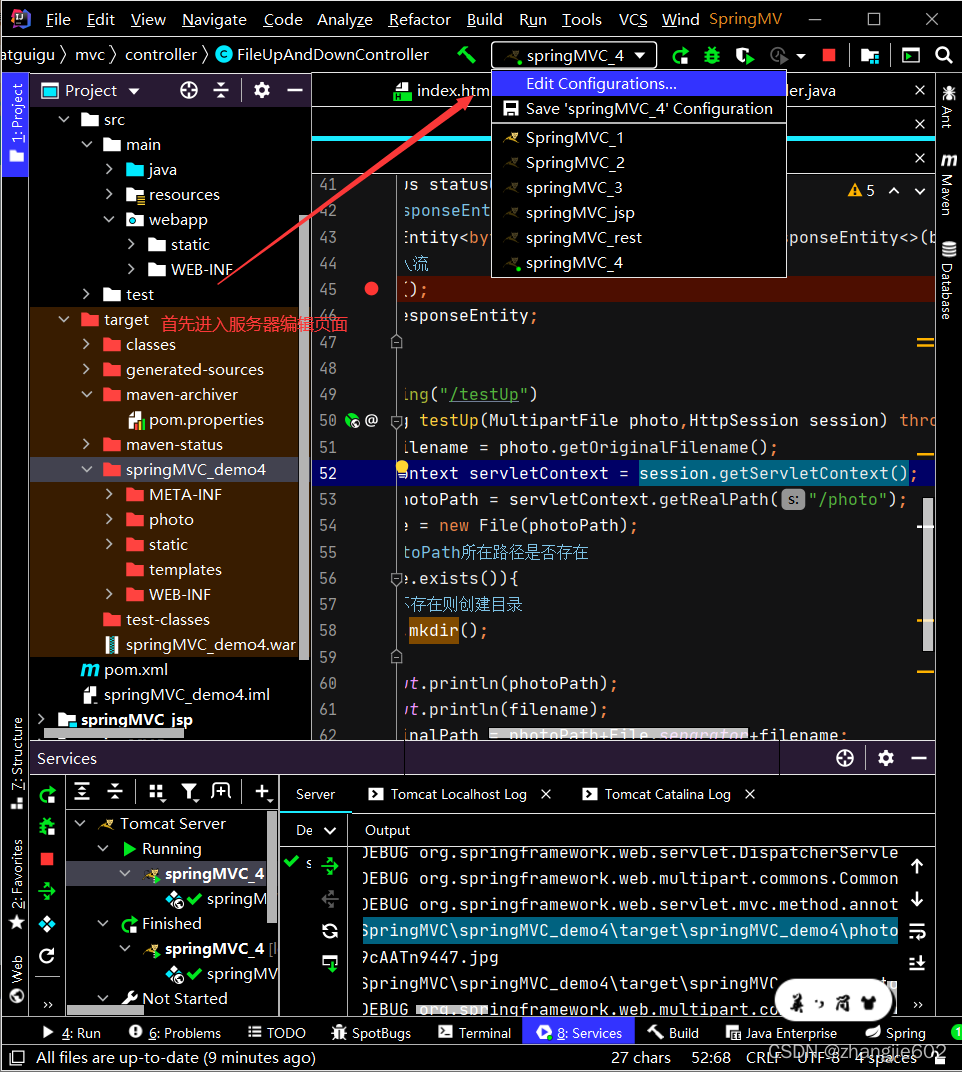Open the Project view selector dropdown
This screenshot has width=962, height=1072.
[134, 90]
